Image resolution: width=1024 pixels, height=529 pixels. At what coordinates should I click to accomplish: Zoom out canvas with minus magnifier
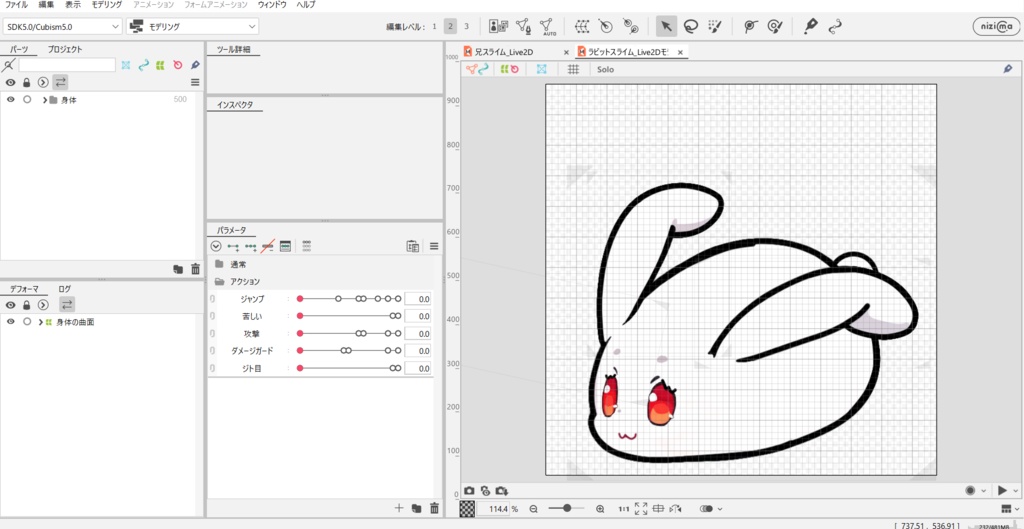[x=534, y=508]
